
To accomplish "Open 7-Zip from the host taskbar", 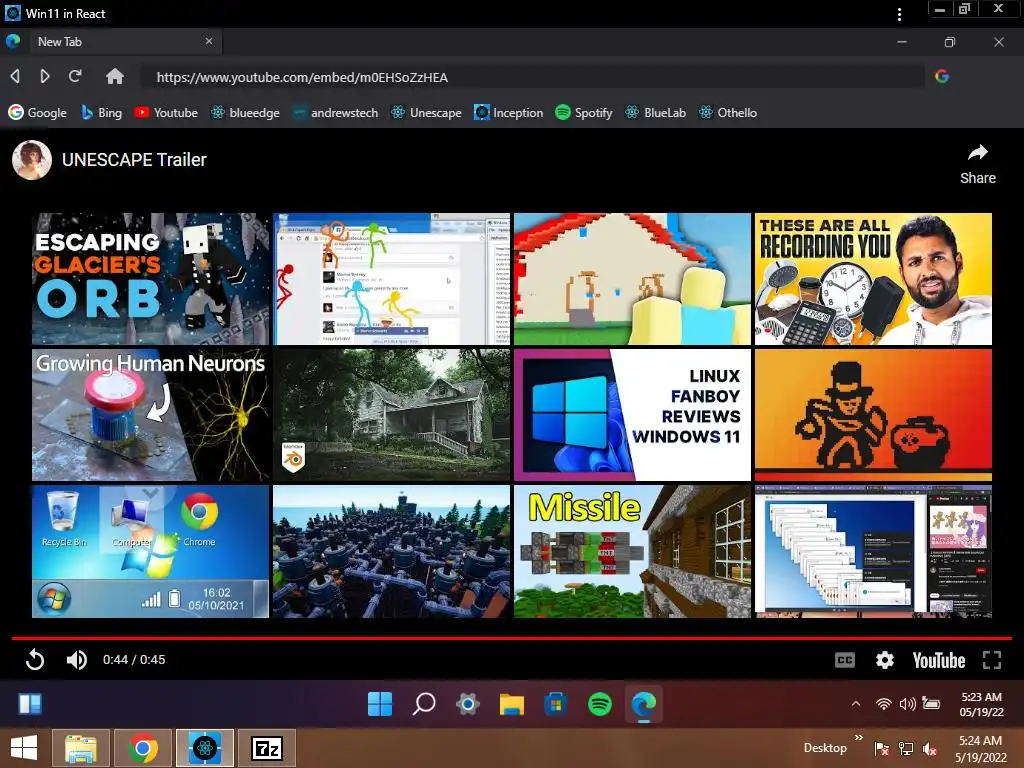I will [x=267, y=748].
